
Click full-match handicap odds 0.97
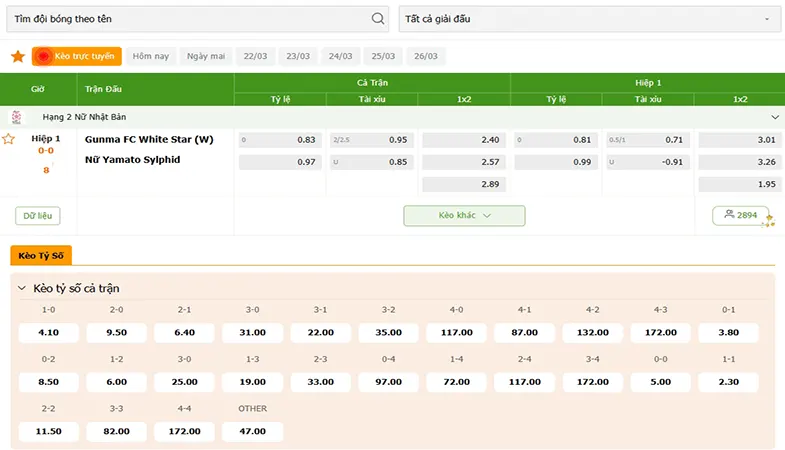pos(280,162)
